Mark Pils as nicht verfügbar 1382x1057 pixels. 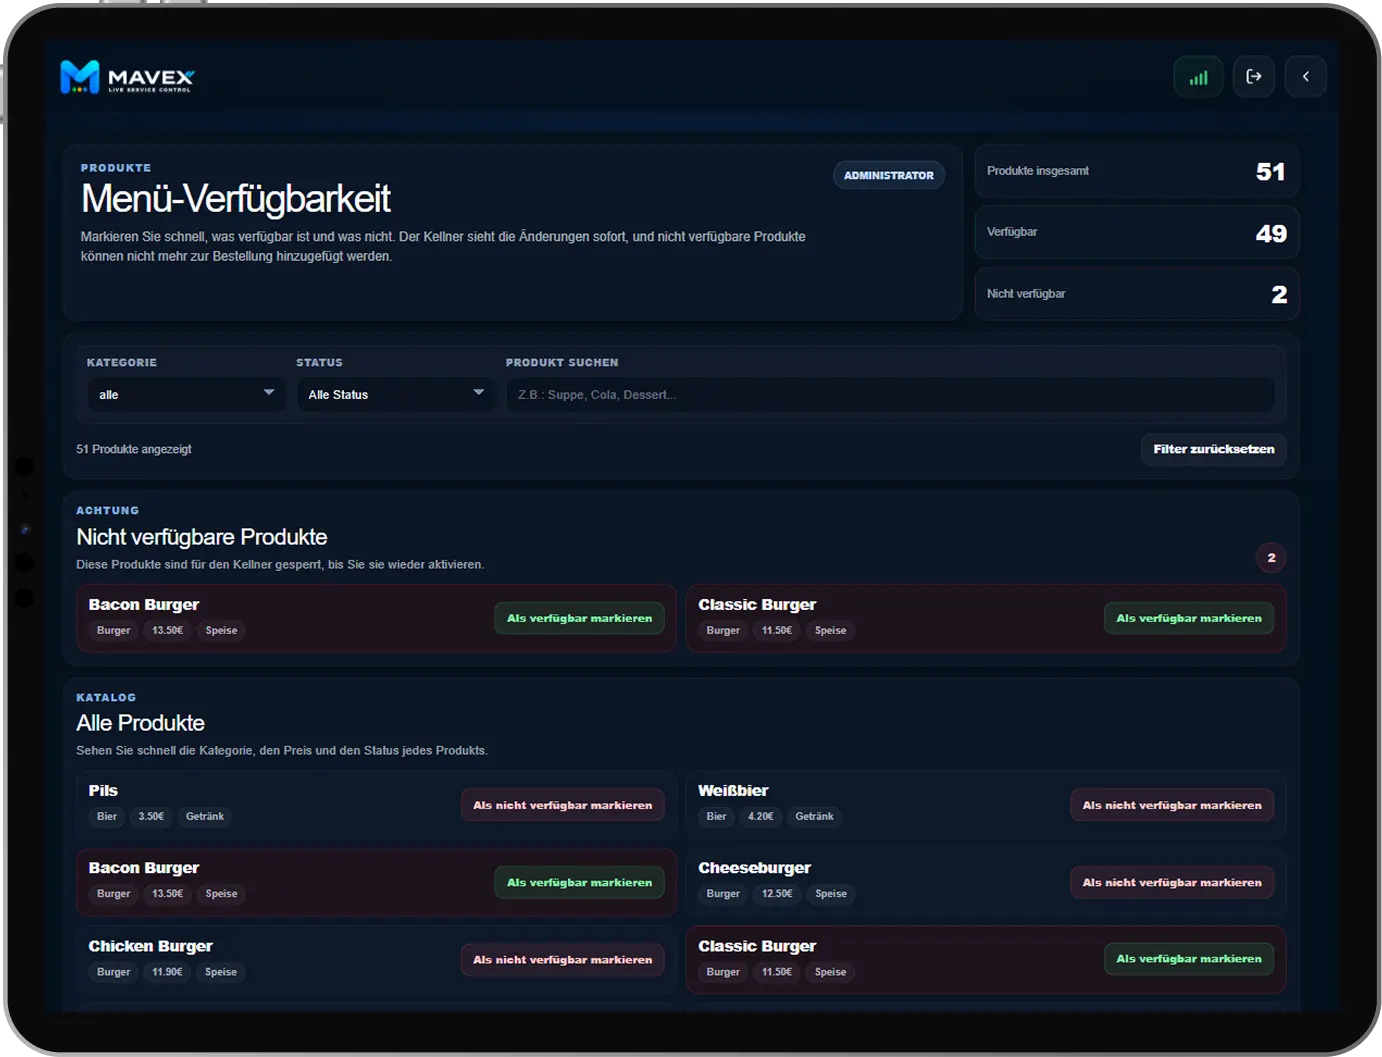coord(562,805)
